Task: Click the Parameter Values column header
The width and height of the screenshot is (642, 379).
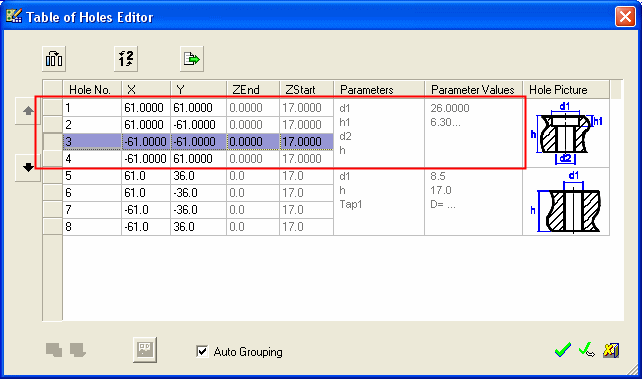Action: 473,90
